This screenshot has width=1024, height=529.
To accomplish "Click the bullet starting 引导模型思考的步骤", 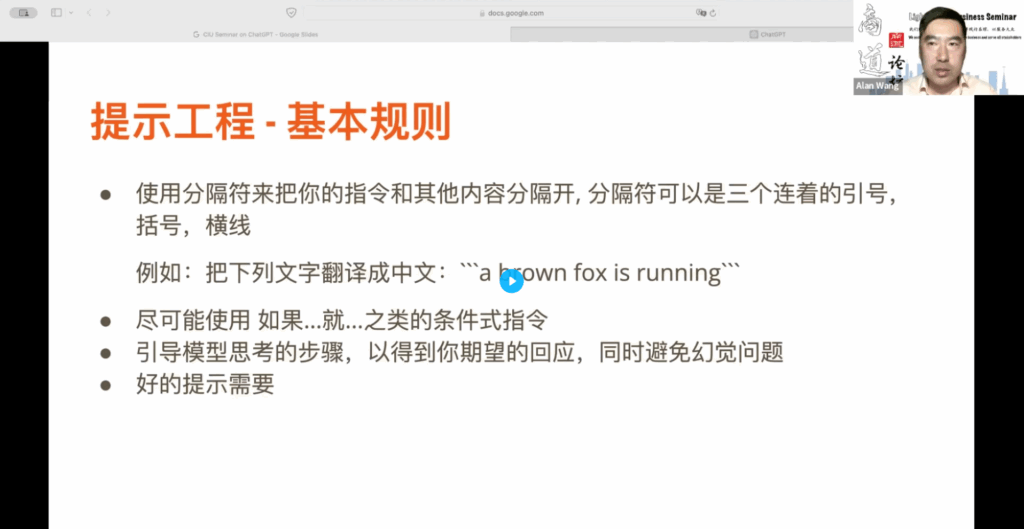I will point(459,353).
